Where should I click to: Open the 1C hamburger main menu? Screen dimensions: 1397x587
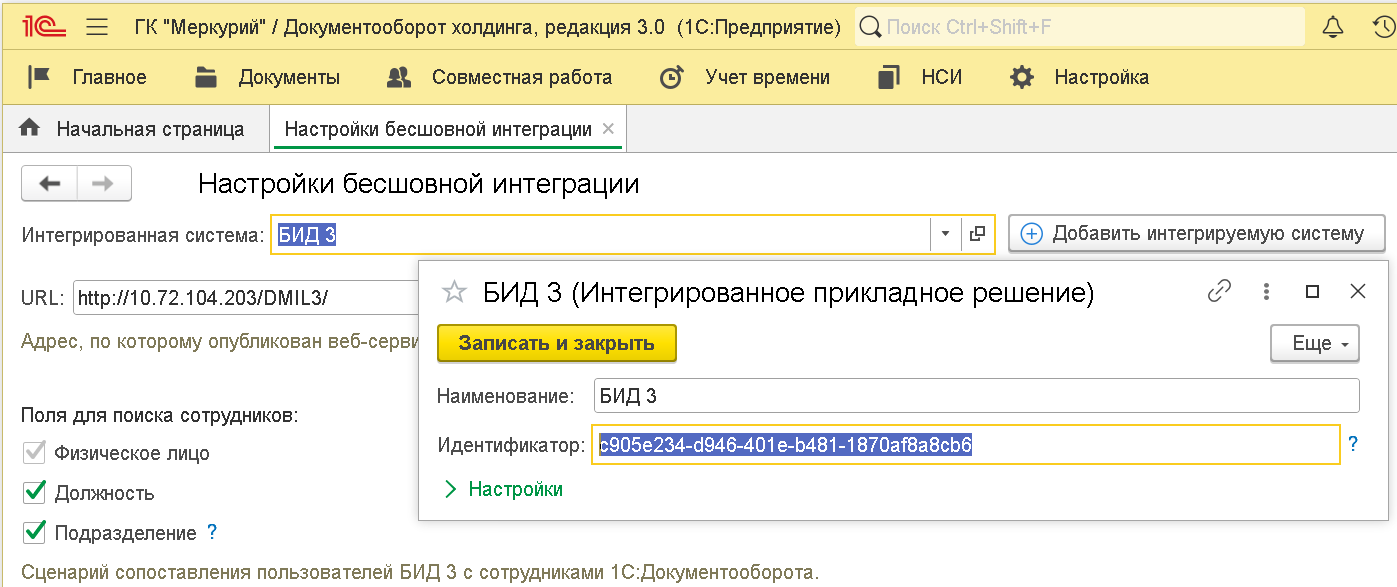(x=97, y=27)
